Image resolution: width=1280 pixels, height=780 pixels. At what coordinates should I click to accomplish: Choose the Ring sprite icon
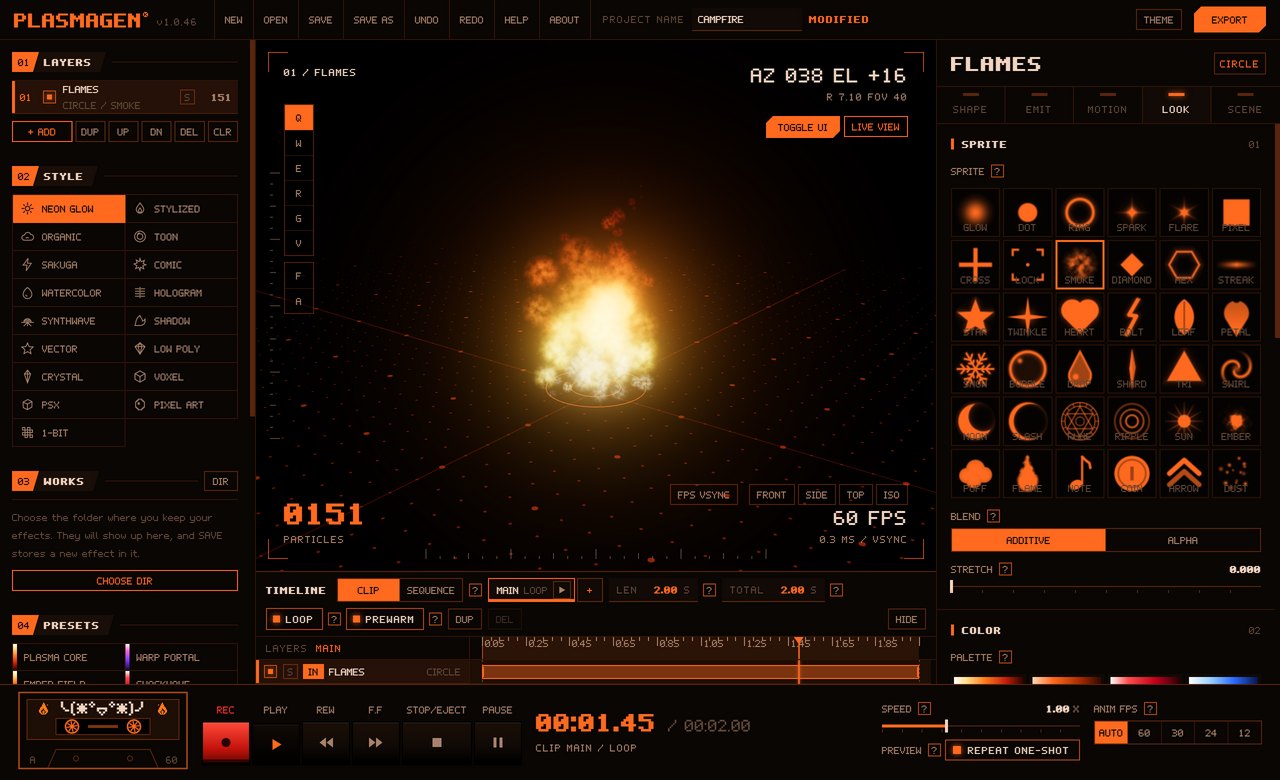click(x=1079, y=213)
